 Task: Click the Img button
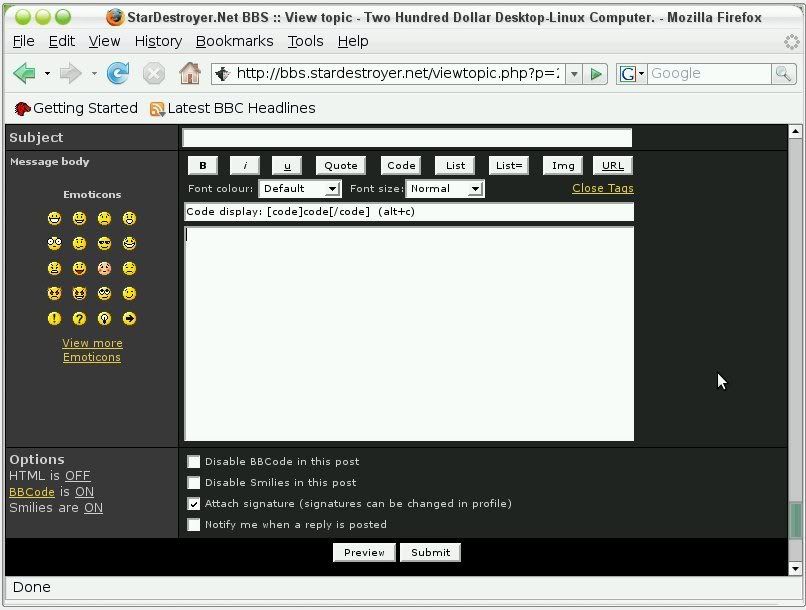pyautogui.click(x=563, y=165)
